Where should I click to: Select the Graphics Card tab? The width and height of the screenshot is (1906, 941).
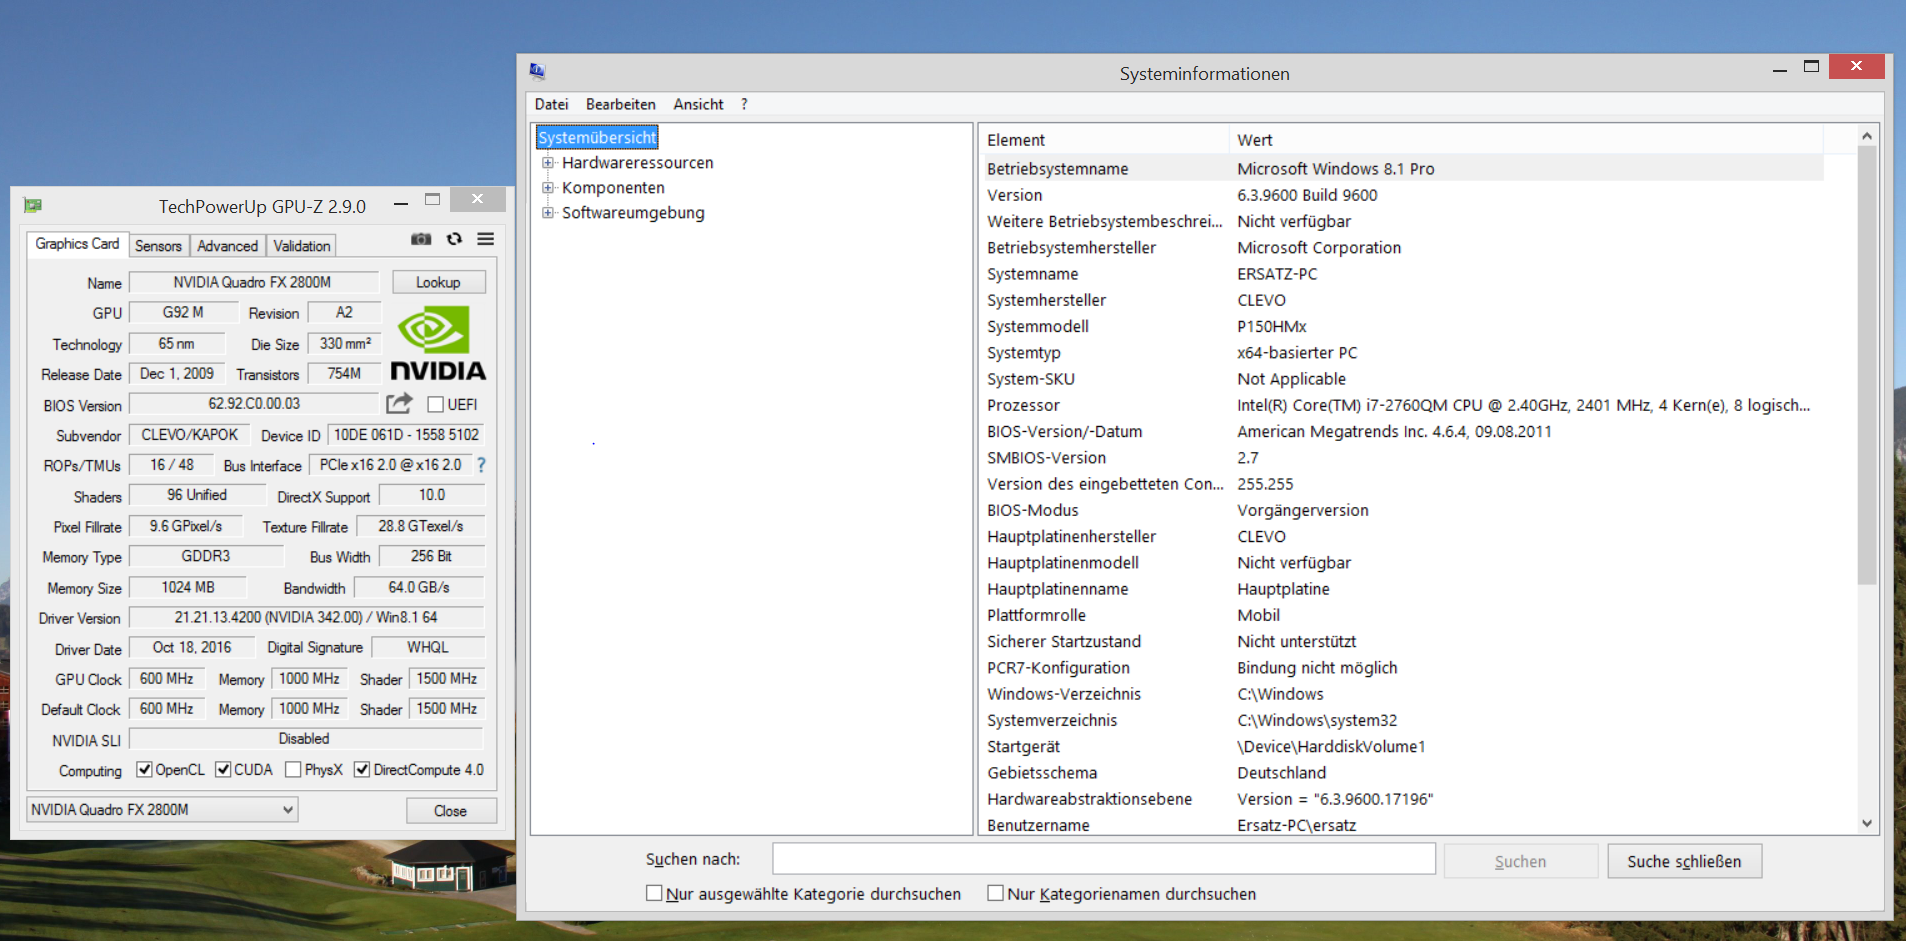point(77,244)
